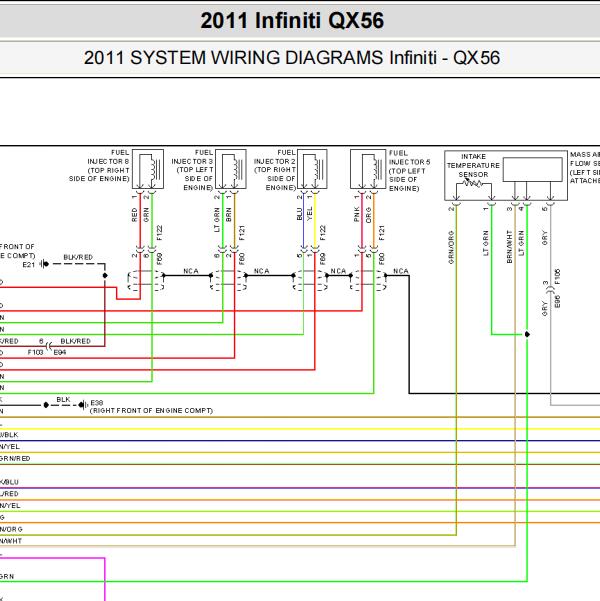
Task: Click the 'E21' ground label
Action: pos(29,264)
